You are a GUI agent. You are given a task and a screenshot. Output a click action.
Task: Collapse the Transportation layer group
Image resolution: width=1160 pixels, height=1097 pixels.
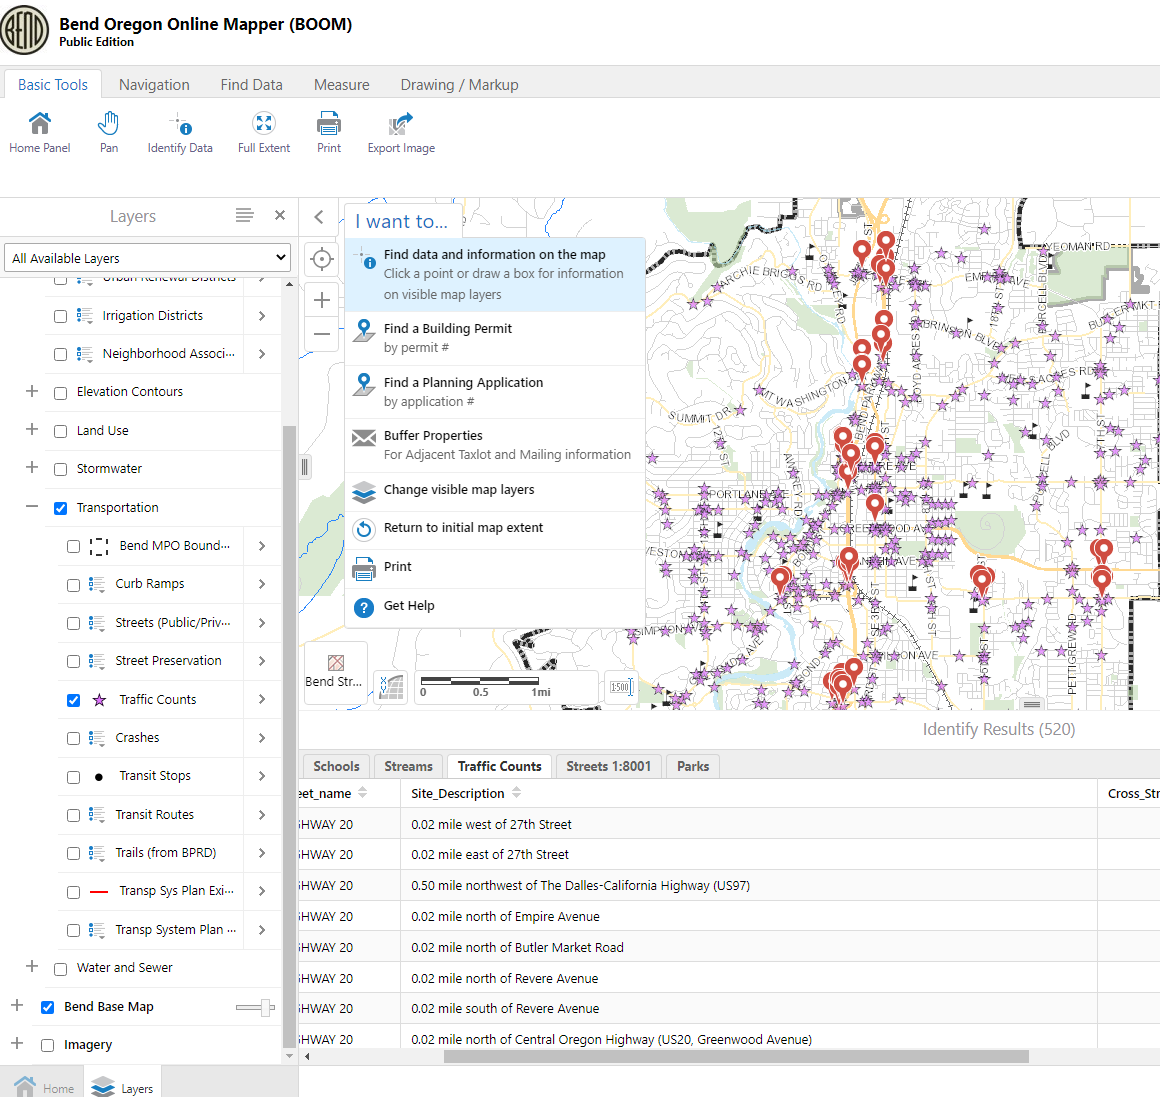coord(32,507)
